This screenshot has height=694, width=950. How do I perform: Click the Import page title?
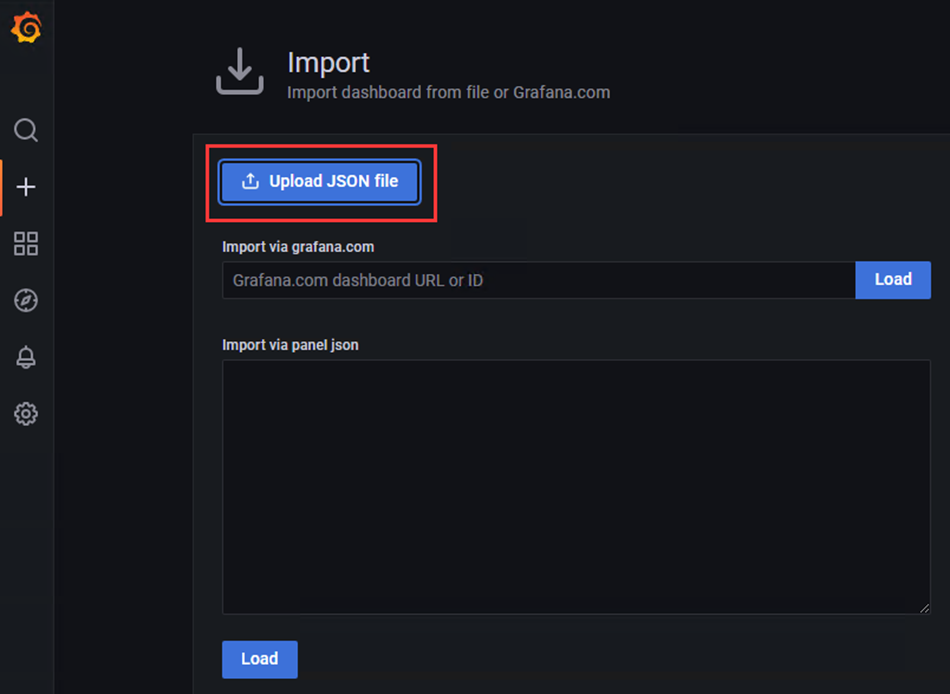pyautogui.click(x=328, y=62)
